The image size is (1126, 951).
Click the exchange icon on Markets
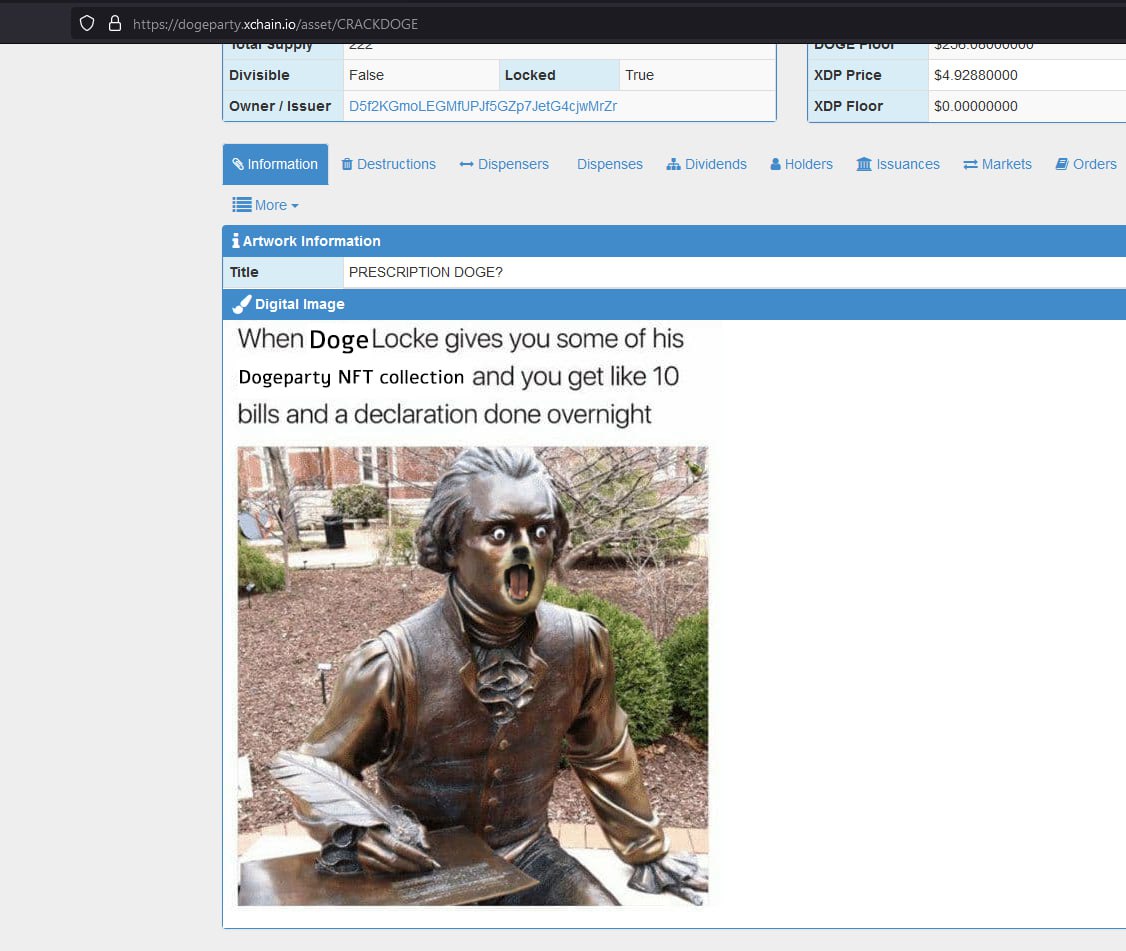click(x=970, y=164)
